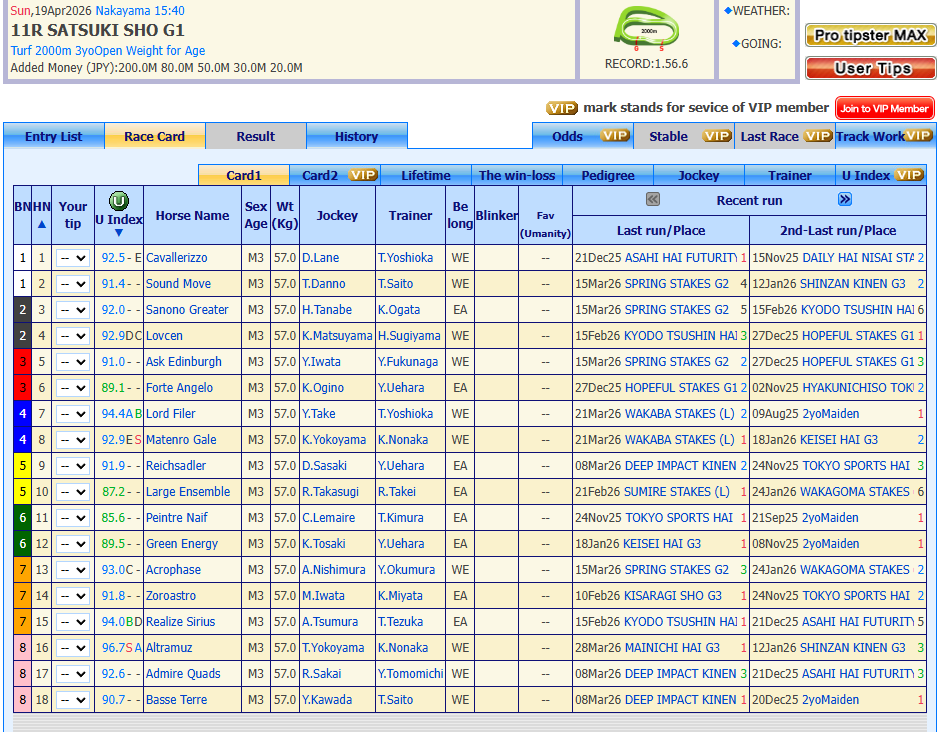This screenshot has width=940, height=732.
Task: Click the User Tips button
Action: (870, 68)
